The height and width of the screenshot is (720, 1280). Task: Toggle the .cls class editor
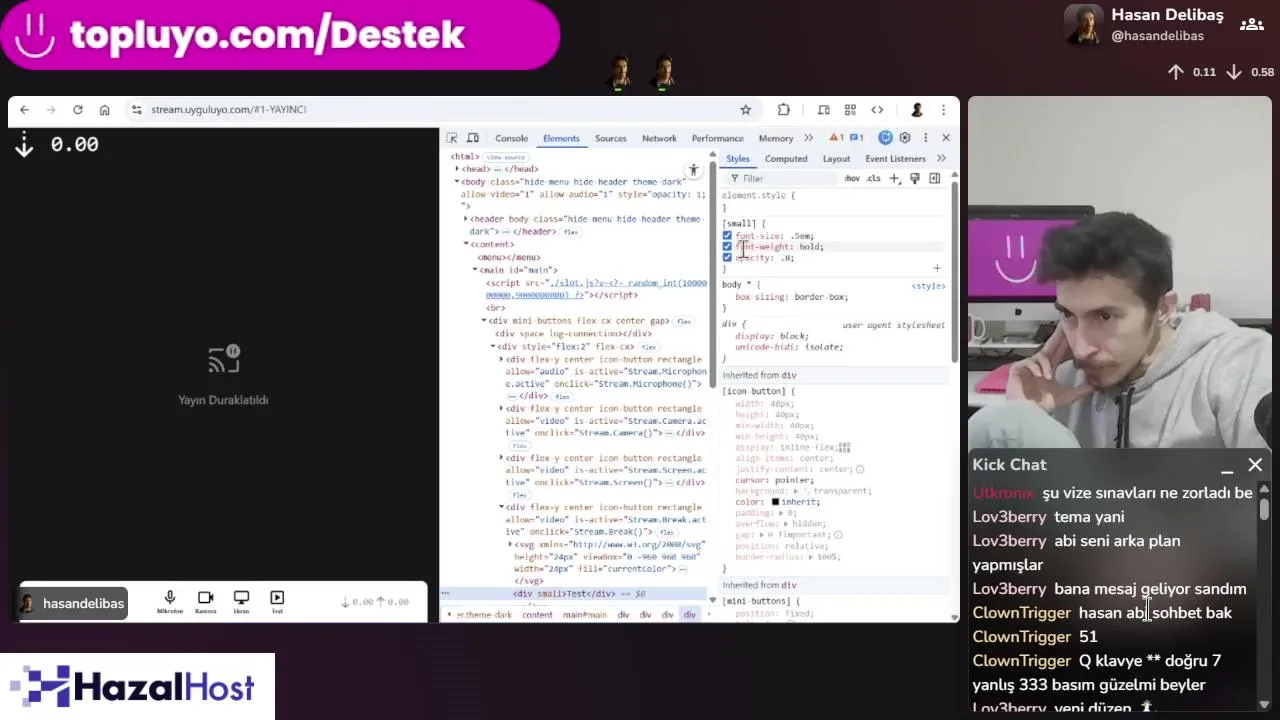pos(873,178)
